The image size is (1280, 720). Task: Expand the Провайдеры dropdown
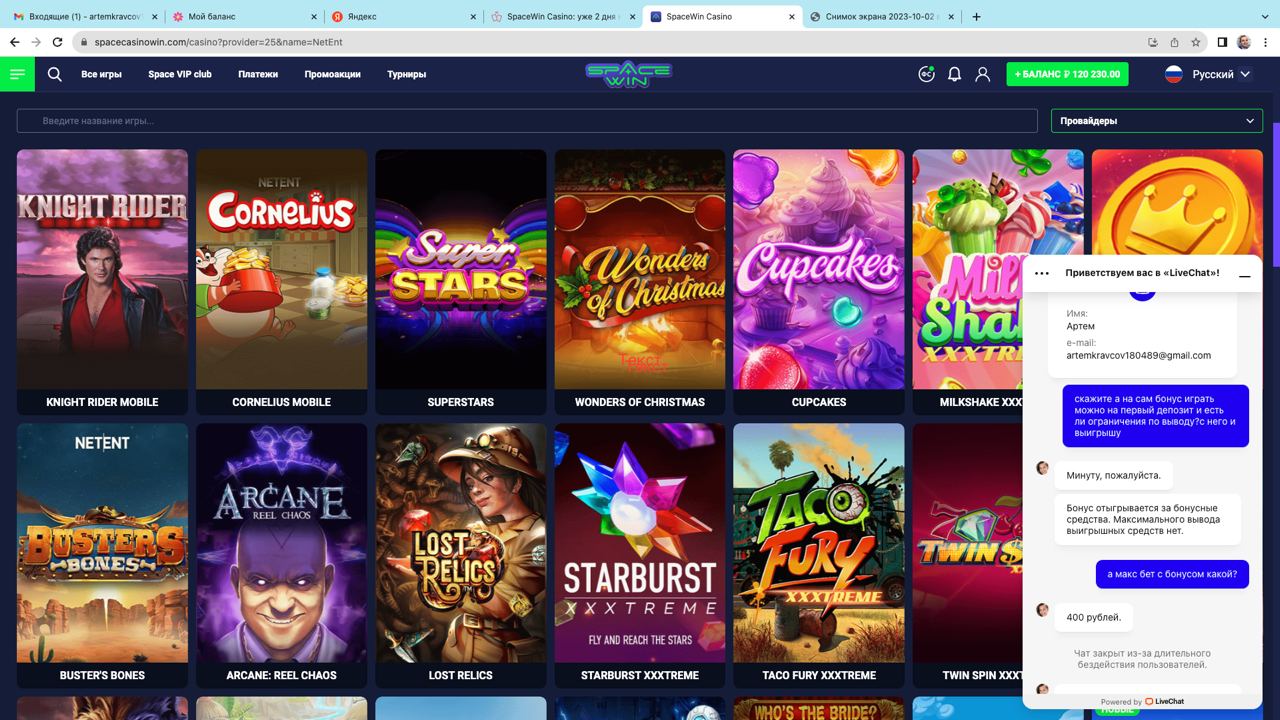(1157, 121)
